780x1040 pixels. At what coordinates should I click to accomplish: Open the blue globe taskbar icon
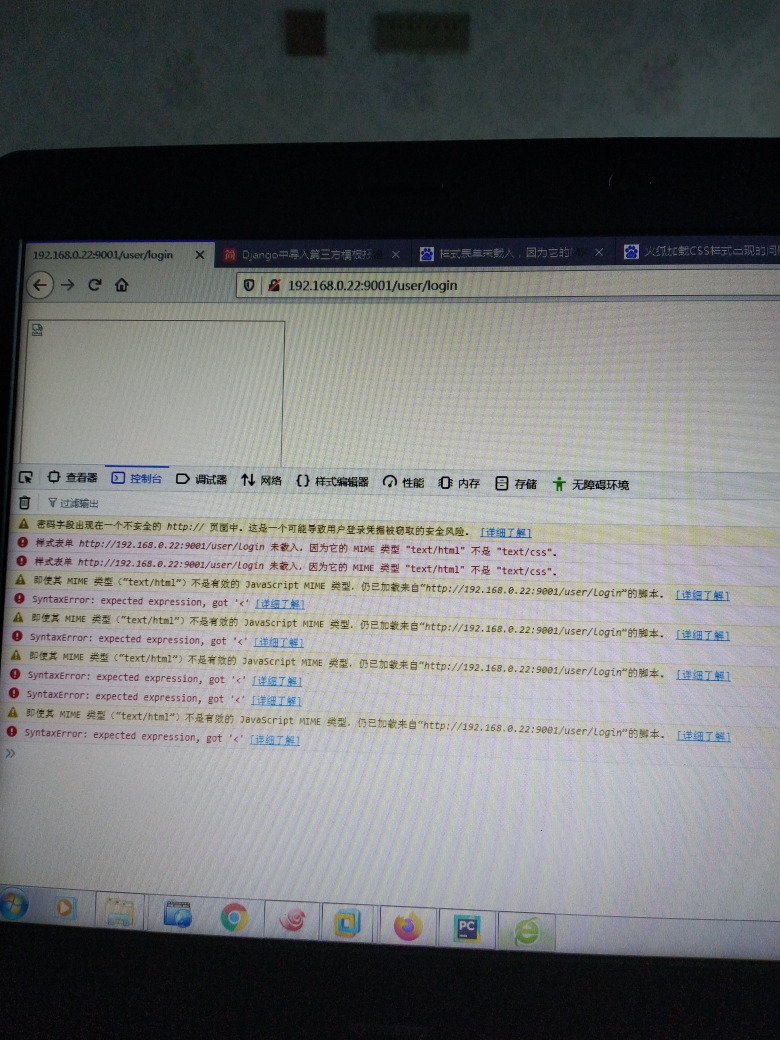177,914
